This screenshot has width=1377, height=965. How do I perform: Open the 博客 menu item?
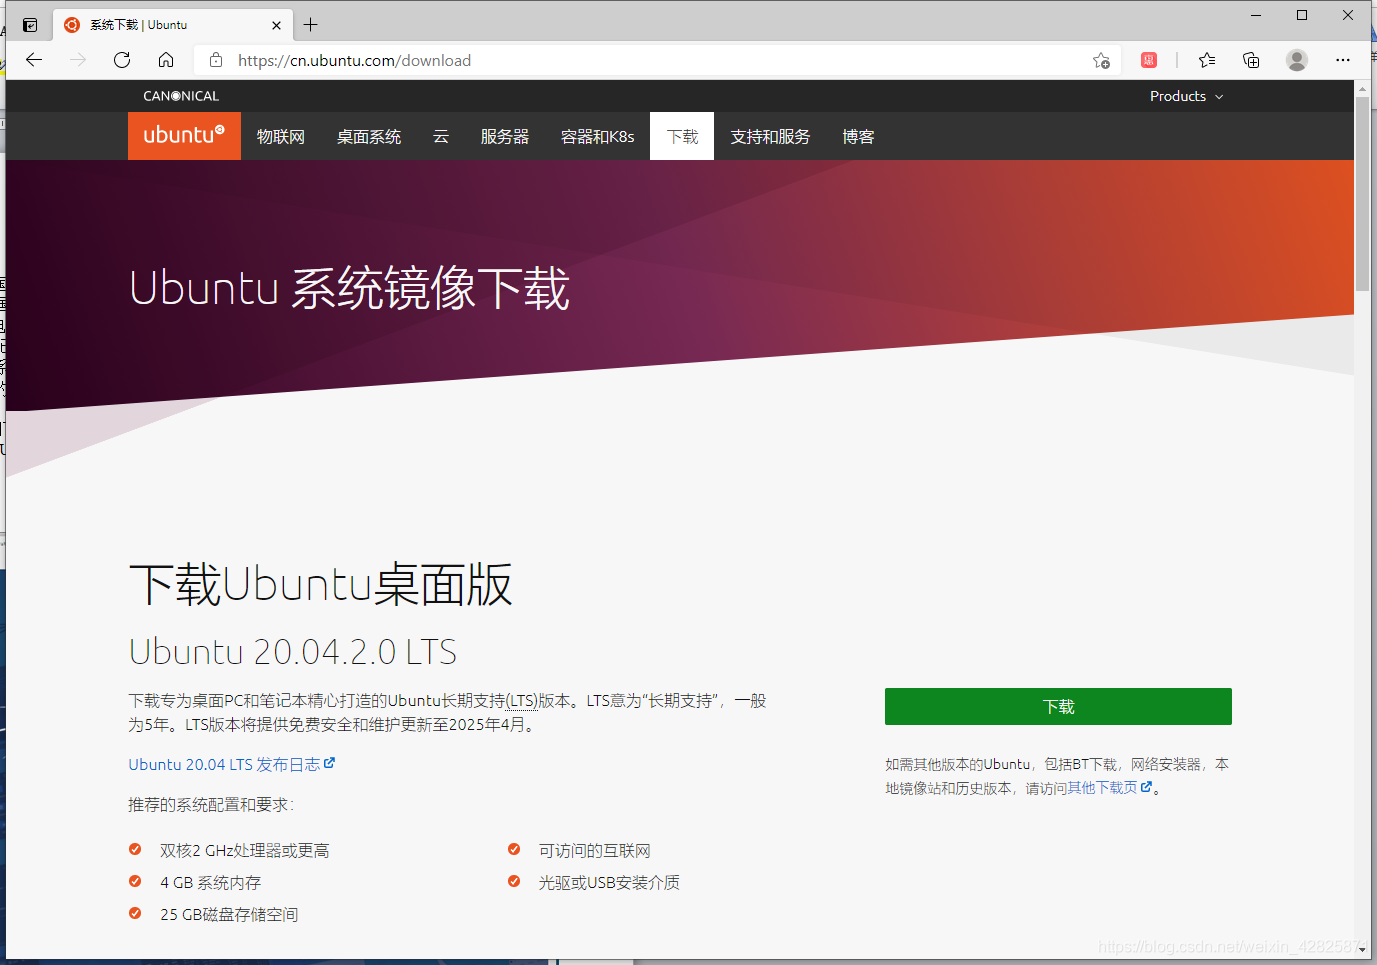[858, 136]
